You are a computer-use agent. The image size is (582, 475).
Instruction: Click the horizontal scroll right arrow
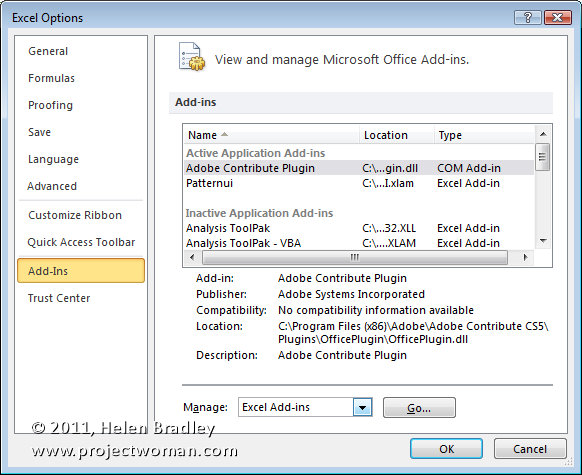point(525,257)
